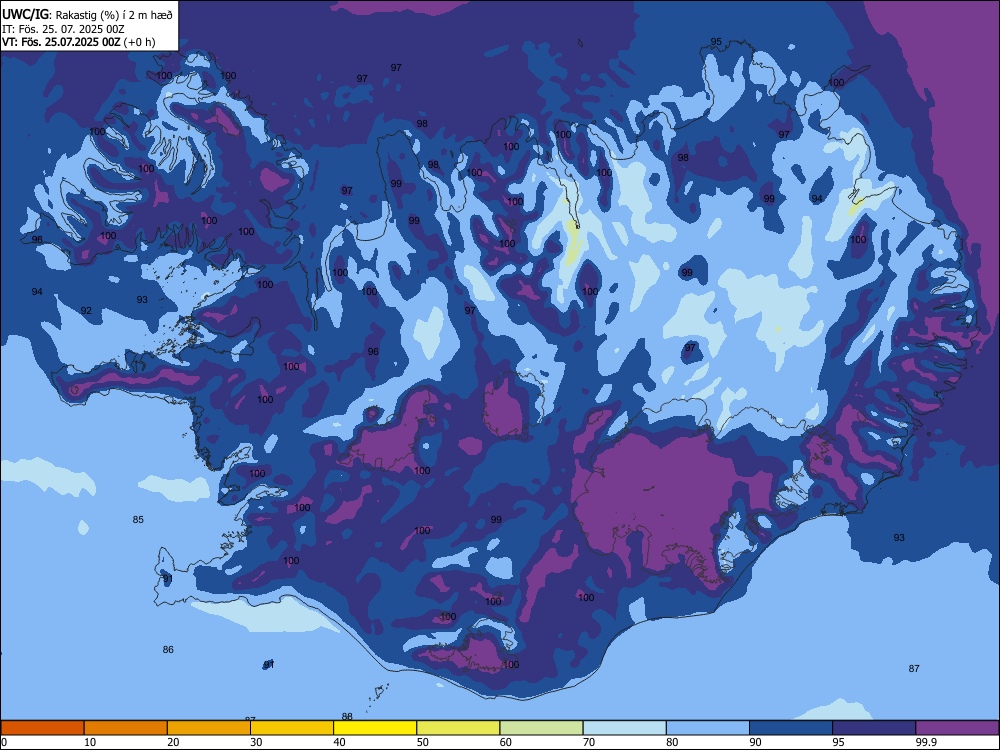Viewport: 1000px width, 750px height.
Task: Click the legend label 30
Action: tap(256, 742)
